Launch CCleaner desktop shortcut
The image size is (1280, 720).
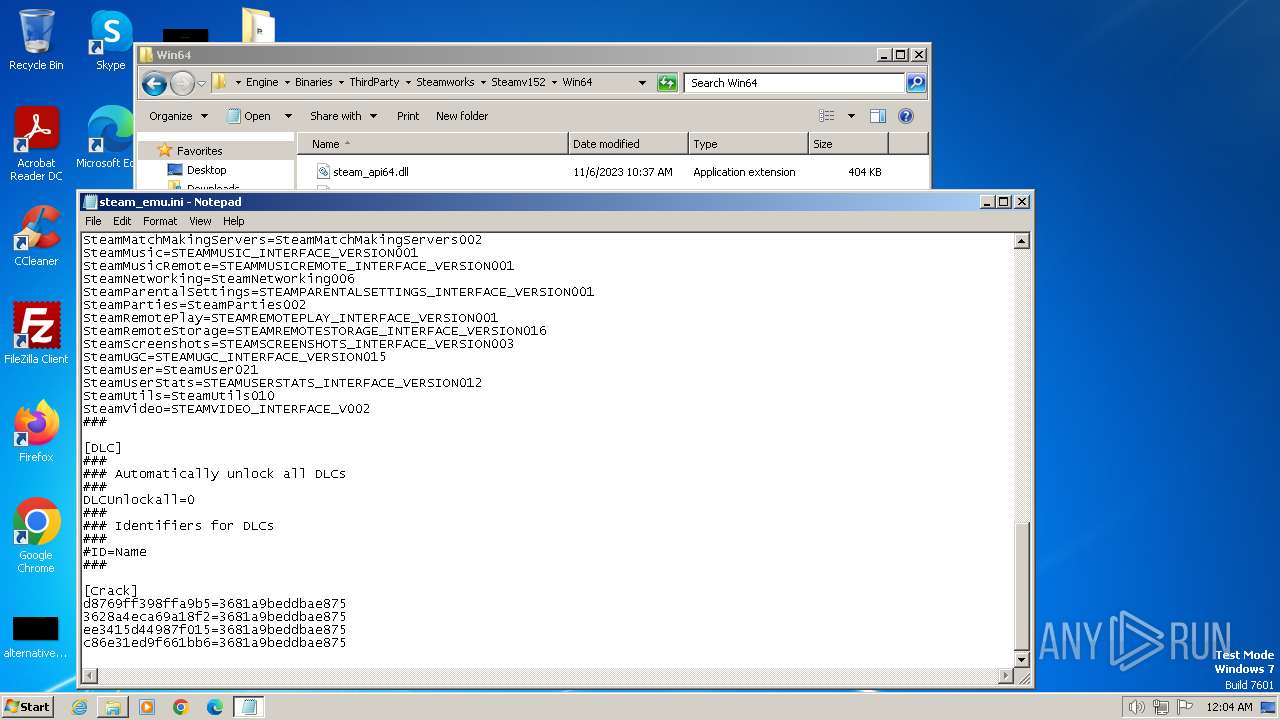[x=36, y=236]
